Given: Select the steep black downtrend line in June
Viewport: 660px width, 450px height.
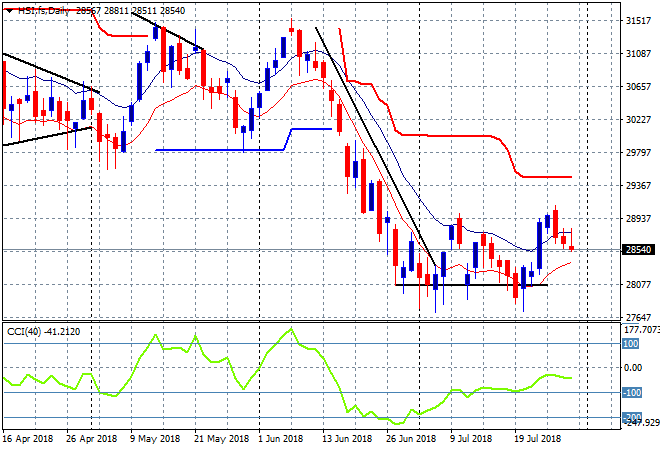Looking at the screenshot, I should pyautogui.click(x=376, y=148).
